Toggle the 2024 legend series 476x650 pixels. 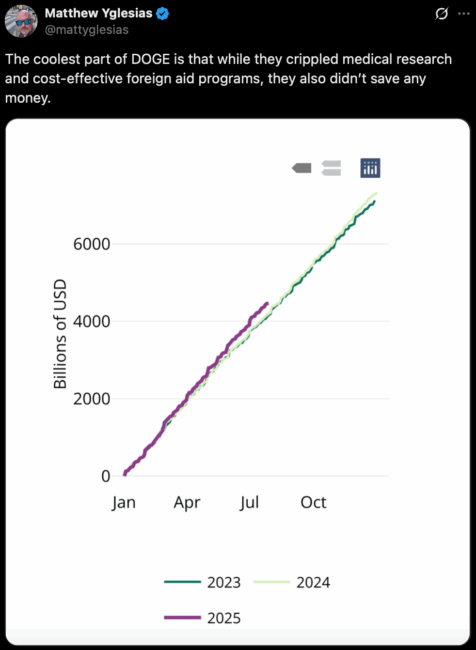(291, 582)
